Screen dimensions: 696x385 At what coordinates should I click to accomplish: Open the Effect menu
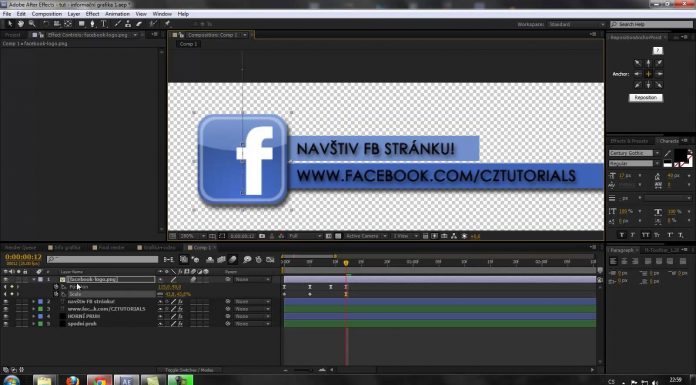click(92, 14)
